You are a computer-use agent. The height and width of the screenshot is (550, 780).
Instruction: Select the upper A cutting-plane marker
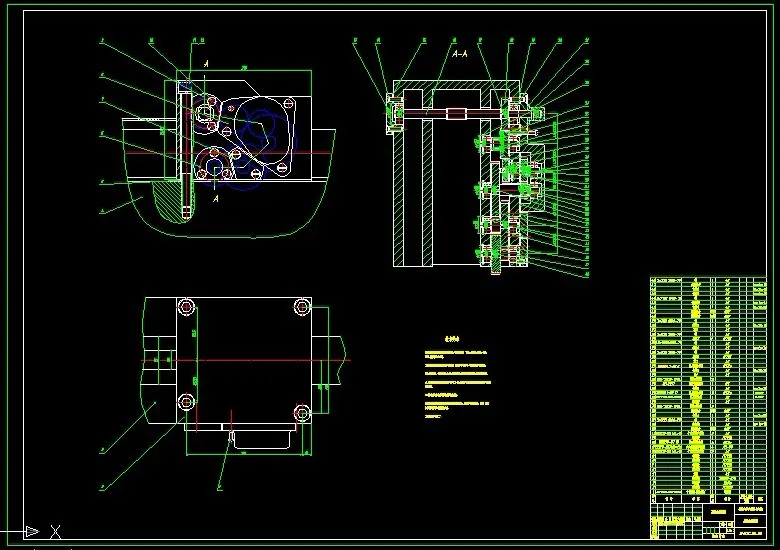(206, 64)
